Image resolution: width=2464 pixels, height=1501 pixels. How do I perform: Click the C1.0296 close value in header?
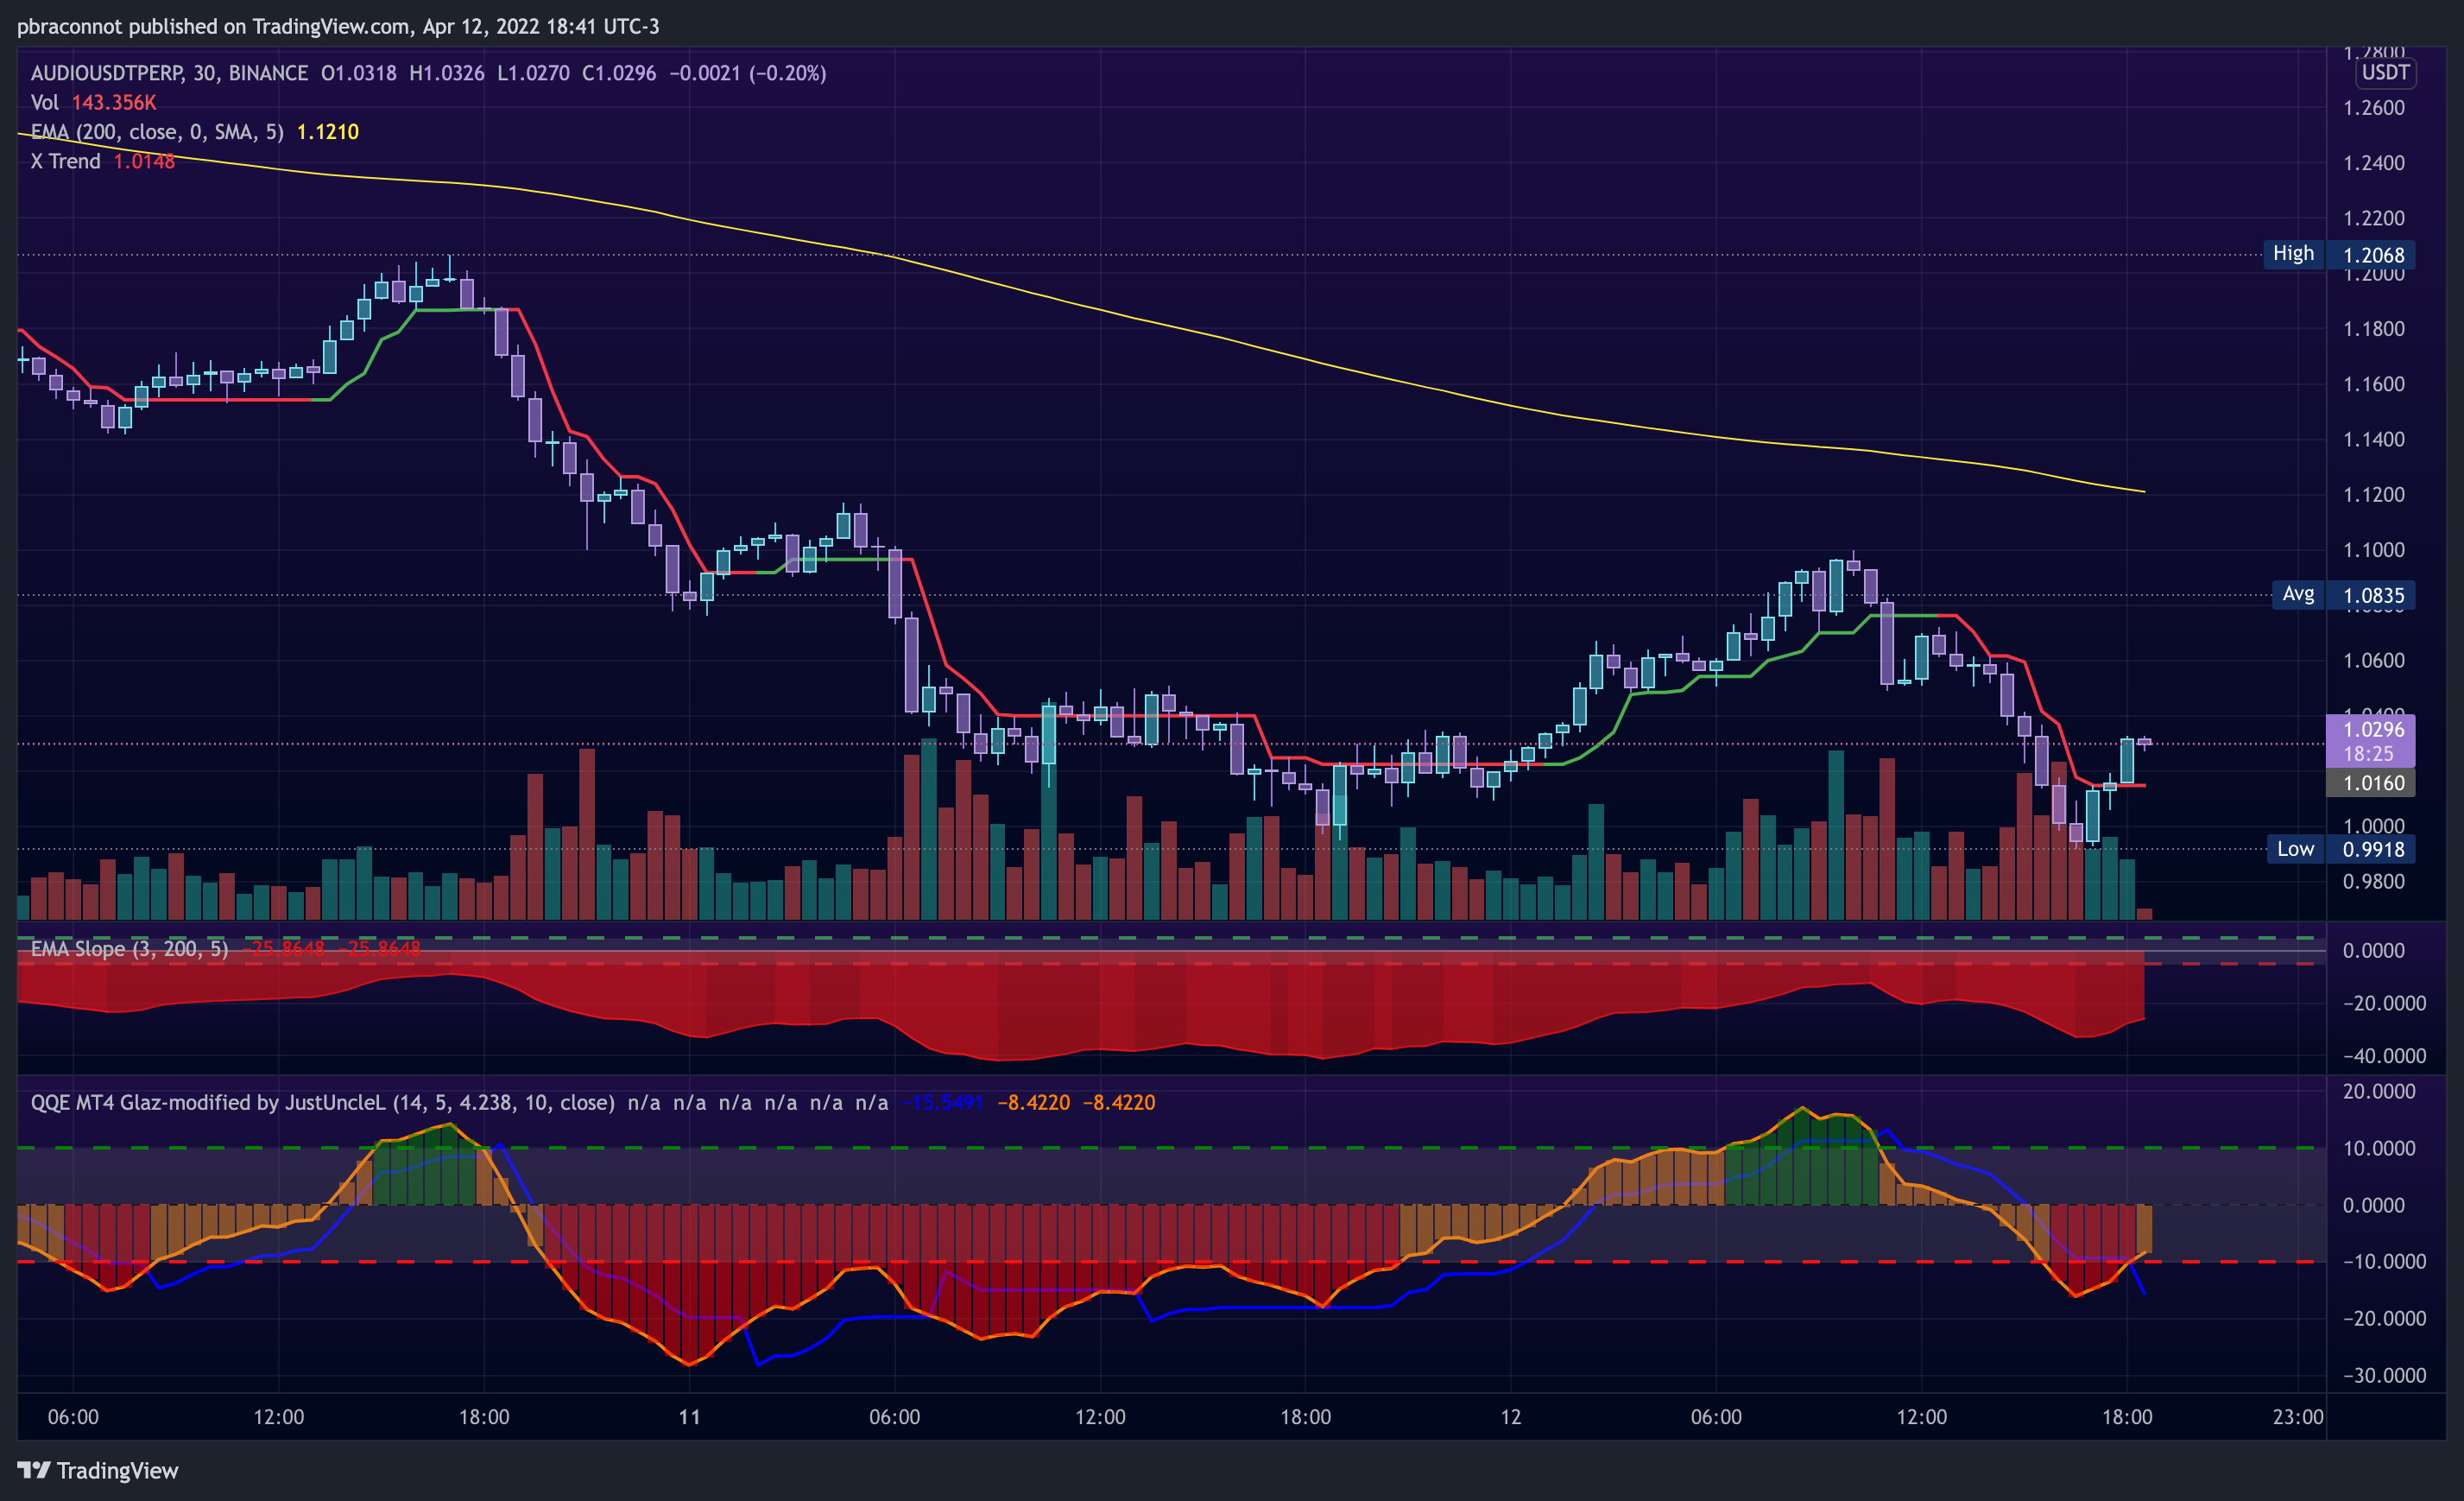[619, 73]
